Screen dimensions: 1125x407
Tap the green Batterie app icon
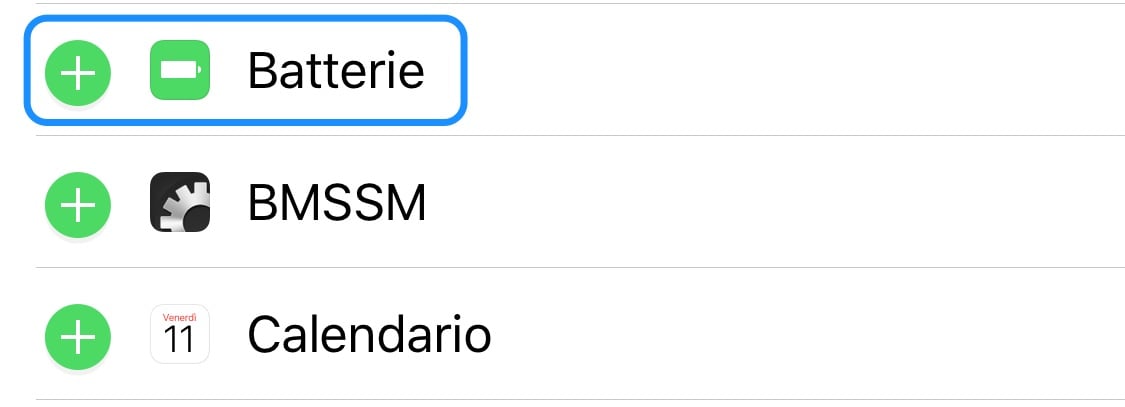coord(179,70)
